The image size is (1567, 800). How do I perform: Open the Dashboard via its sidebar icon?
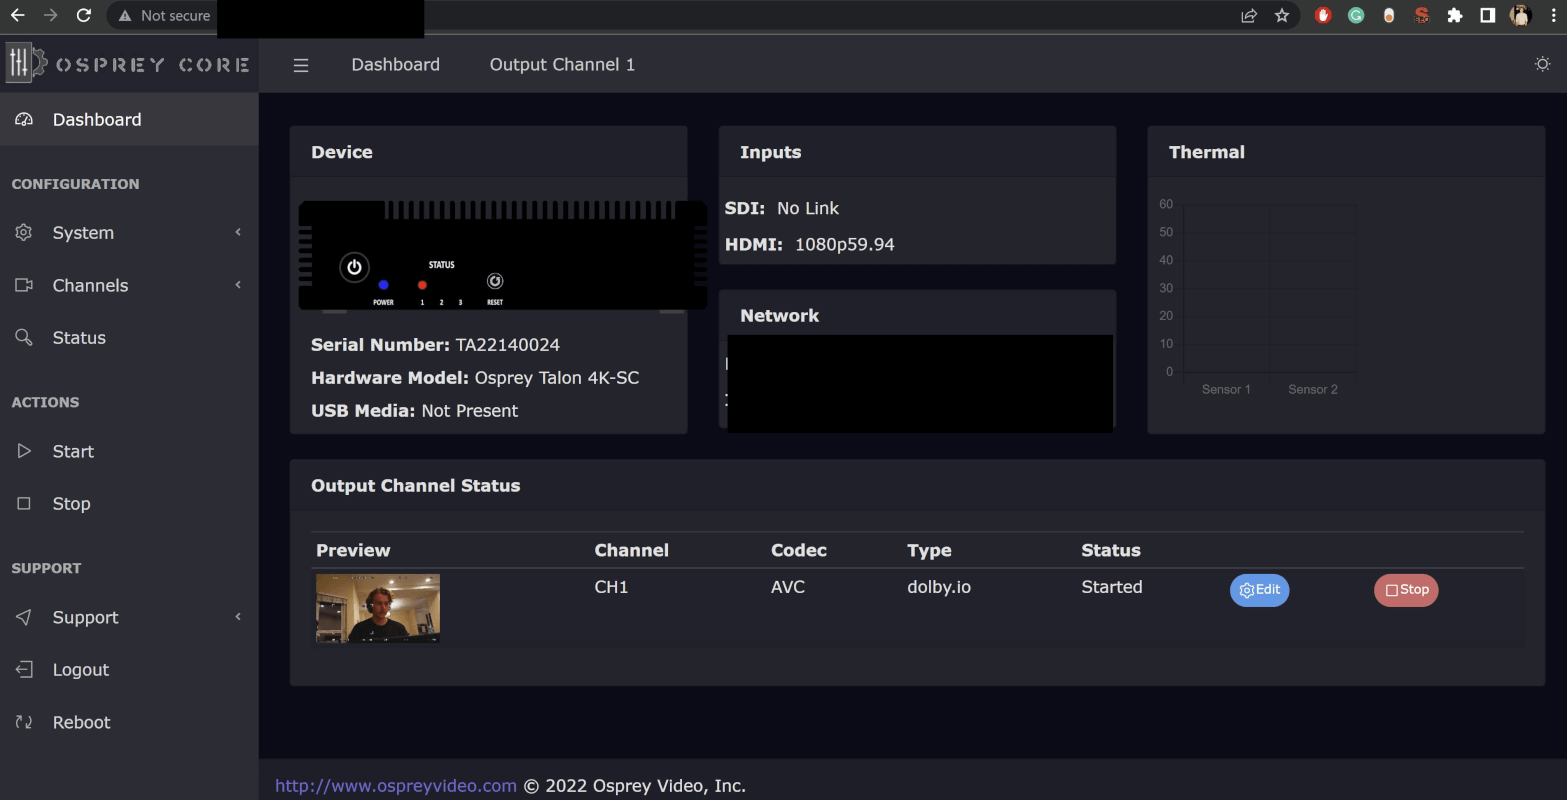pos(24,119)
